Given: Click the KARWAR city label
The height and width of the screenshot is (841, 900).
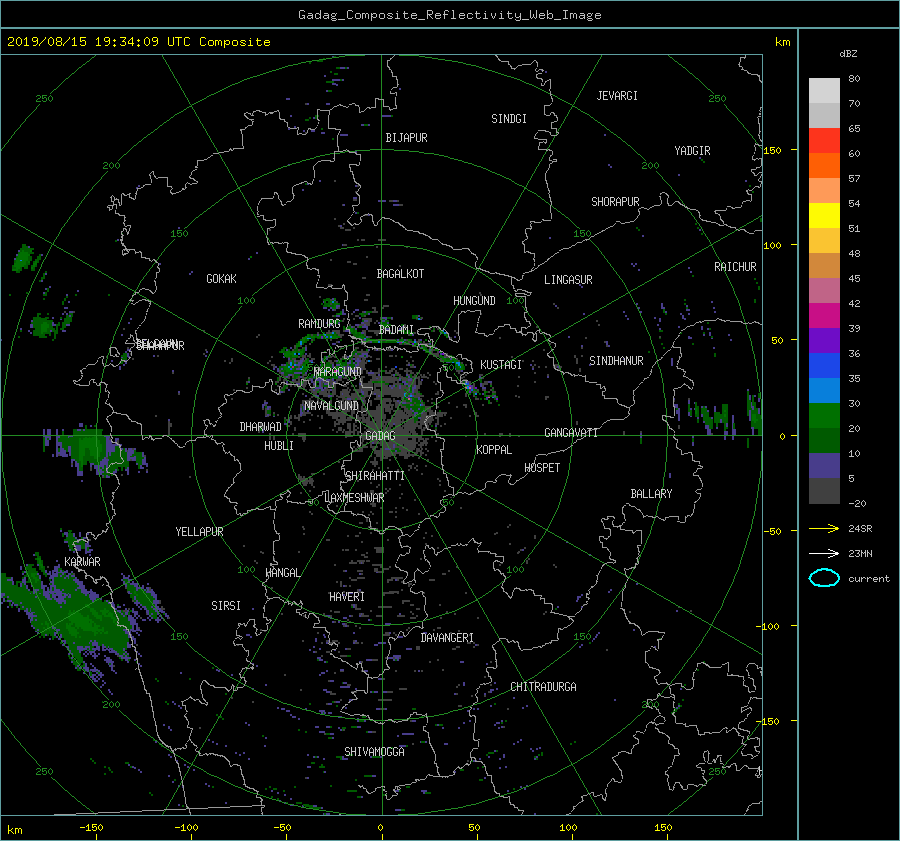Looking at the screenshot, I should click(83, 562).
